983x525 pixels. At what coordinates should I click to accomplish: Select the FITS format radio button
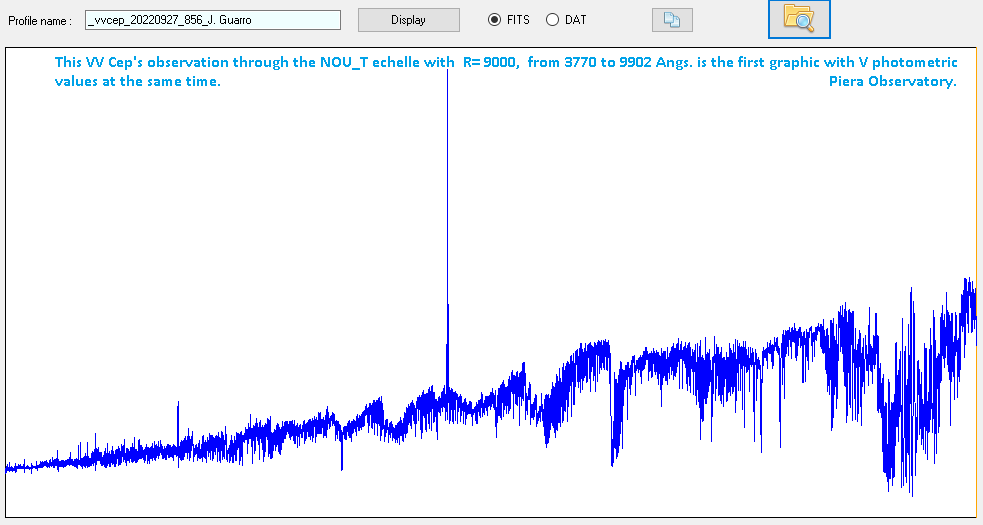pyautogui.click(x=494, y=20)
